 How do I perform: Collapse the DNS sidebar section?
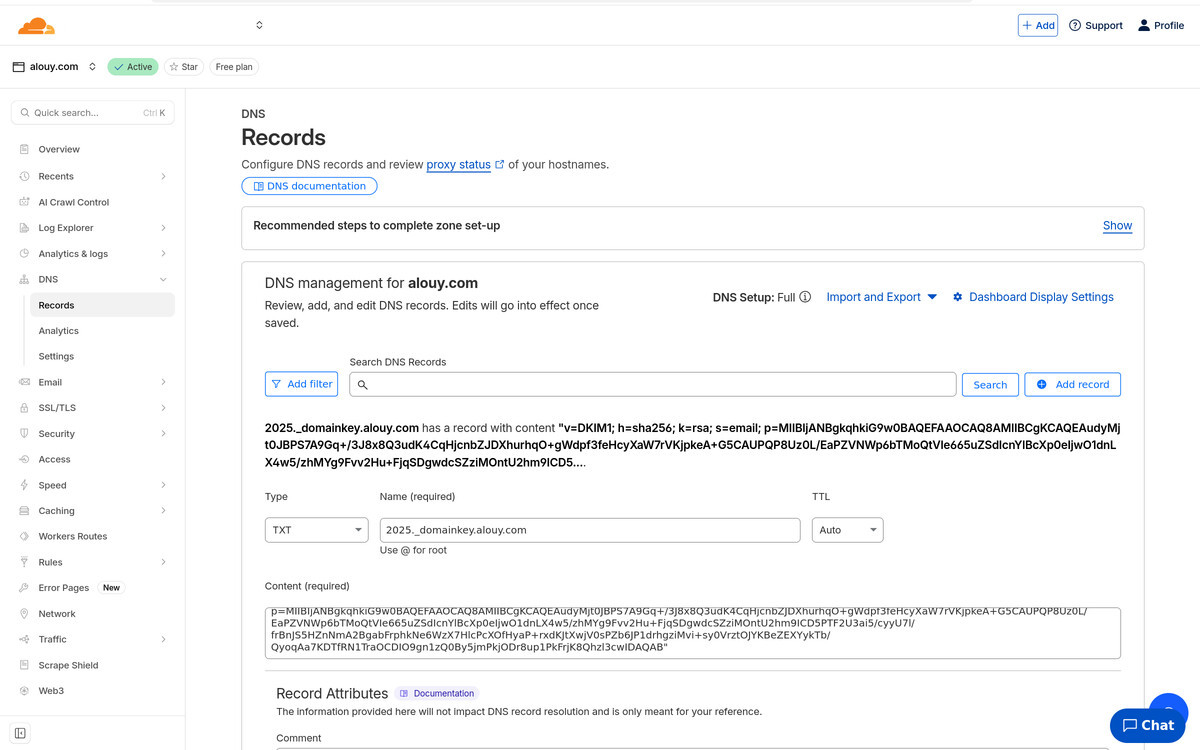[163, 280]
